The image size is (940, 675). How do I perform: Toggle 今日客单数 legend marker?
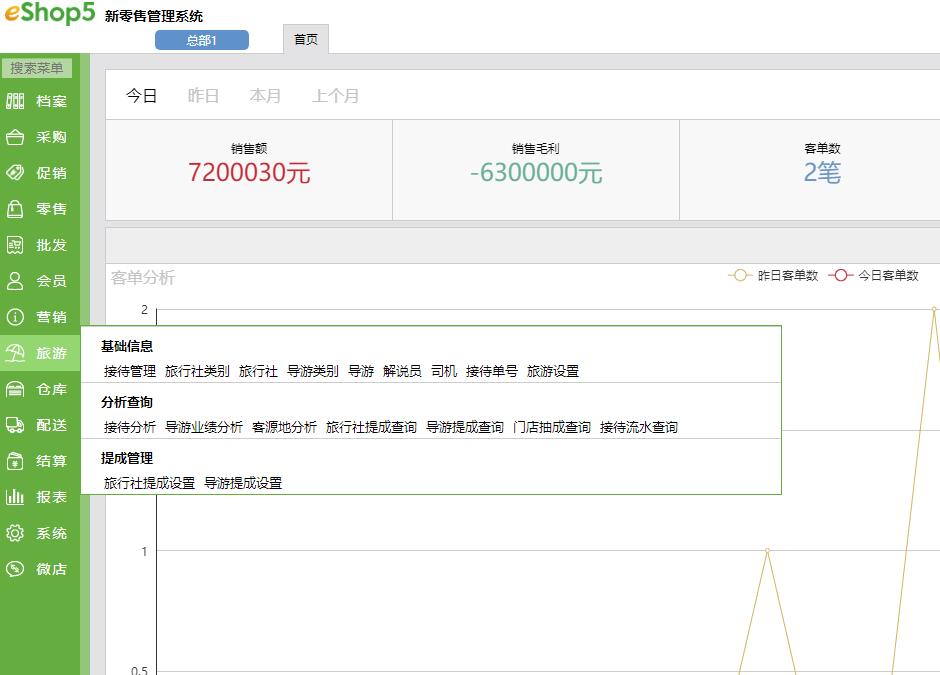click(840, 275)
